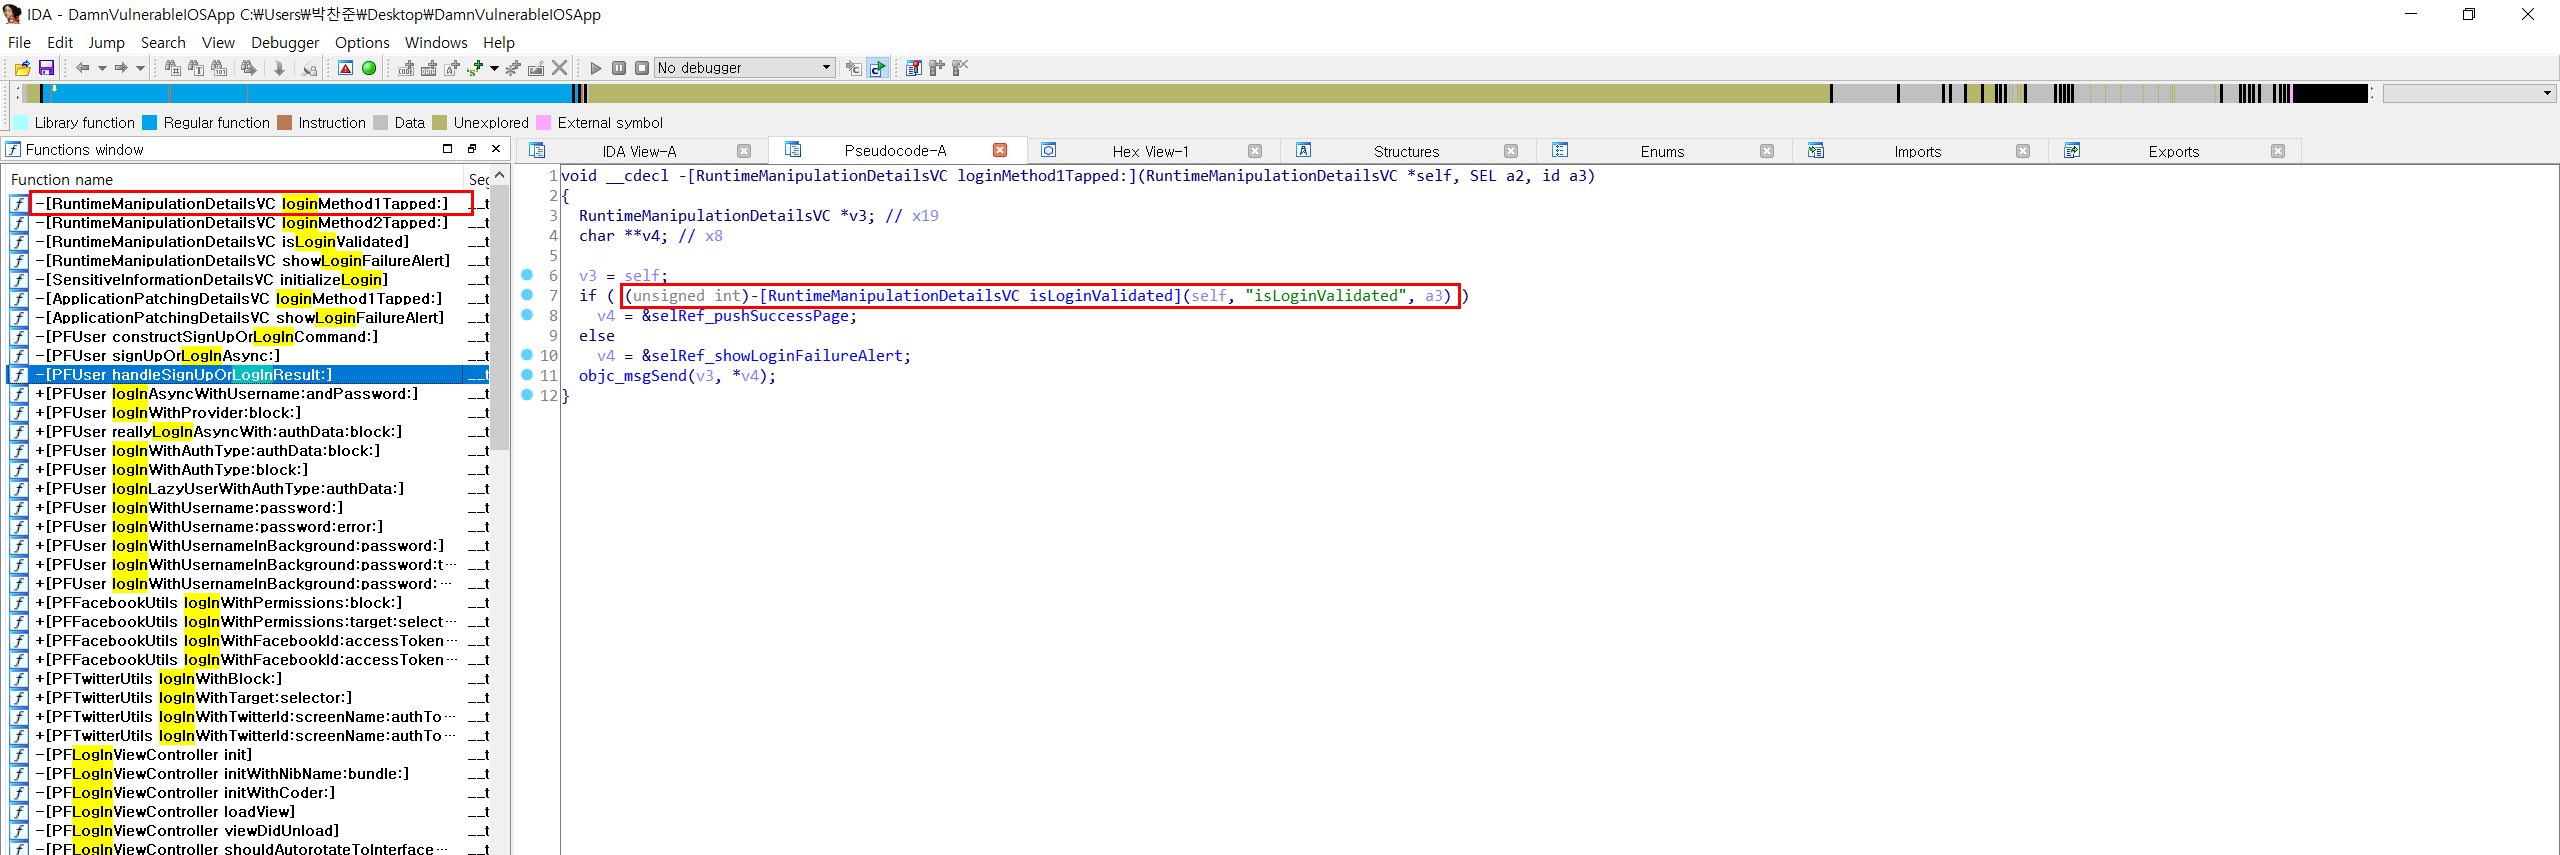Switch to the Exports tab
This screenshot has height=855, width=2560.
tap(2173, 151)
